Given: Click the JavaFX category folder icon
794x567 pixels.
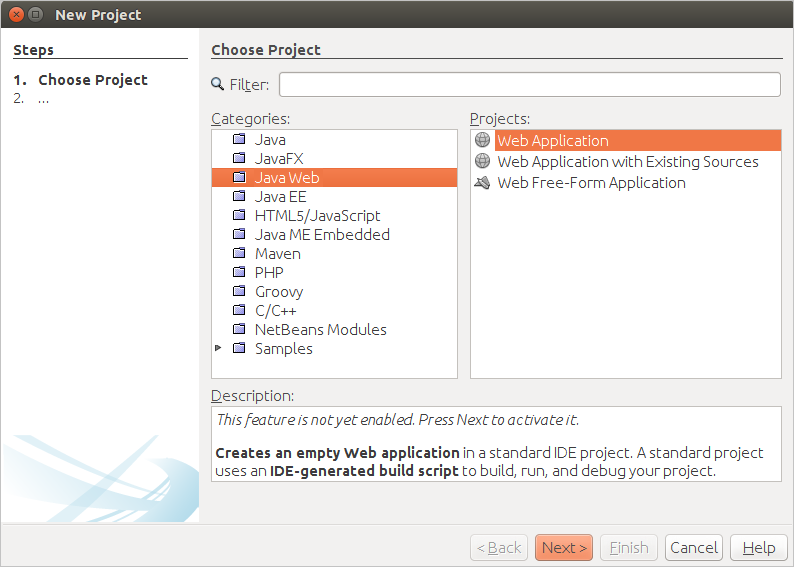Looking at the screenshot, I should tap(239, 158).
